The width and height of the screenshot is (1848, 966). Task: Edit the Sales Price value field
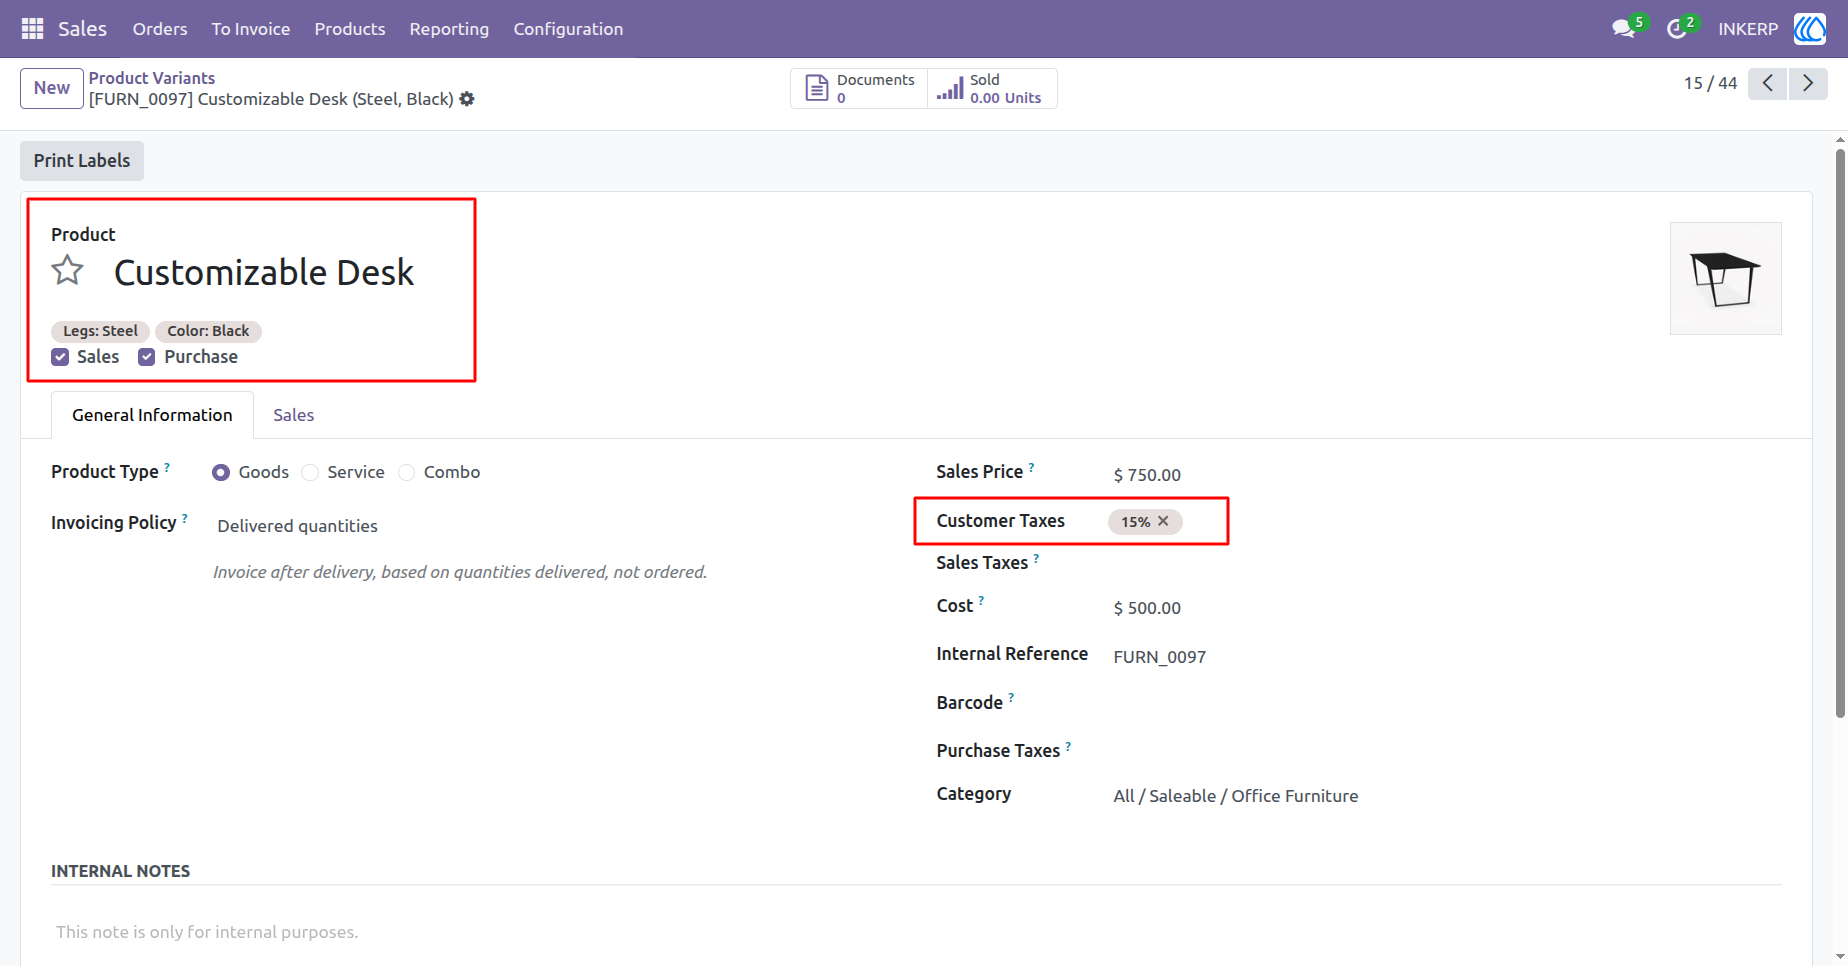tap(1446, 475)
